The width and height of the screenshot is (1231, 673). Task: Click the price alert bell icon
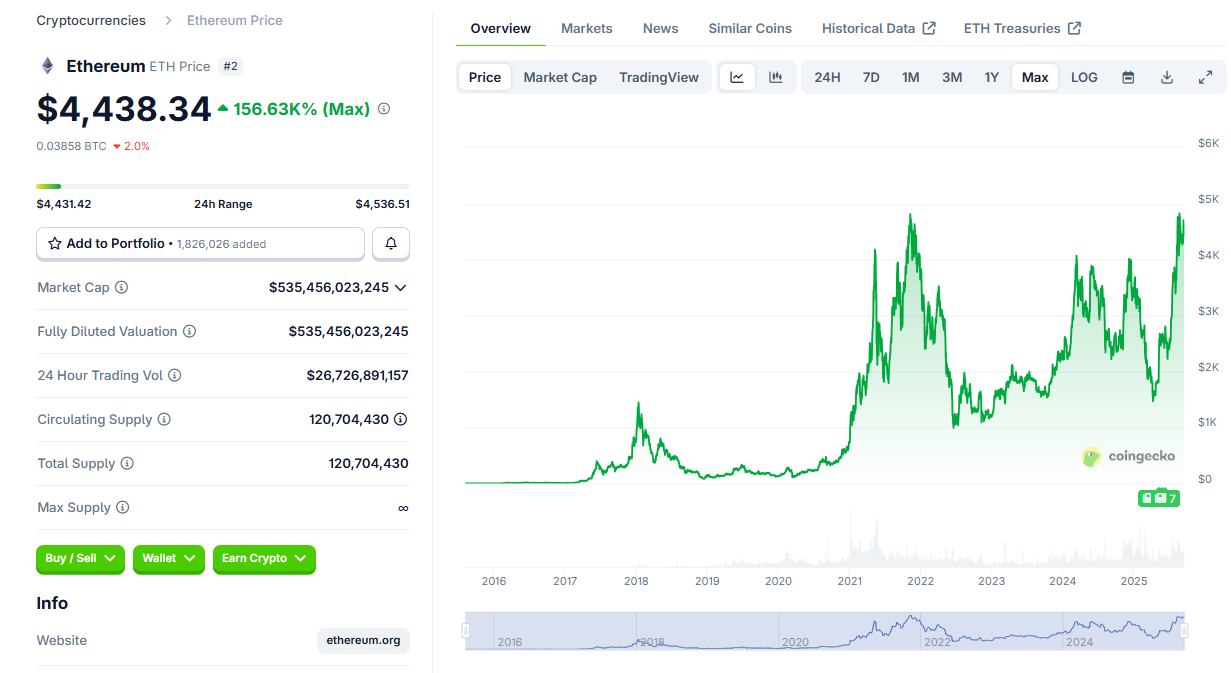(x=391, y=243)
